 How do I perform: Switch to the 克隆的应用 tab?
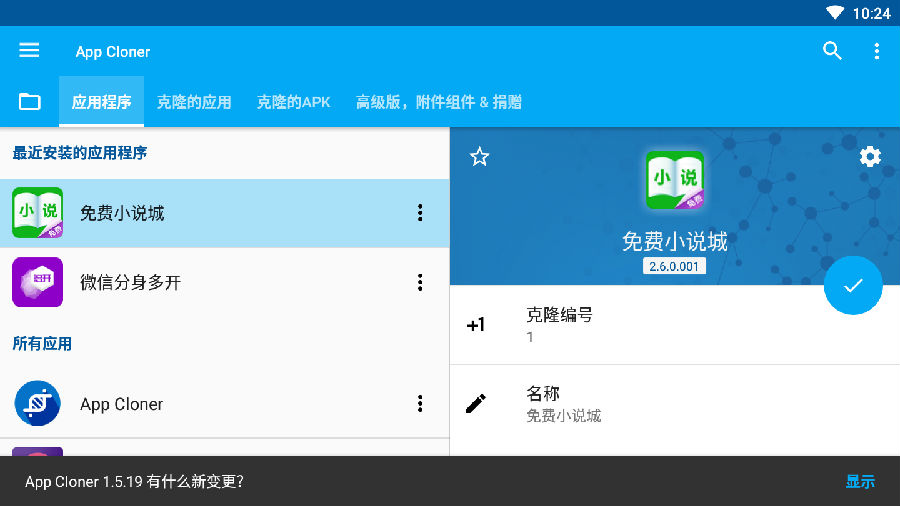point(194,102)
